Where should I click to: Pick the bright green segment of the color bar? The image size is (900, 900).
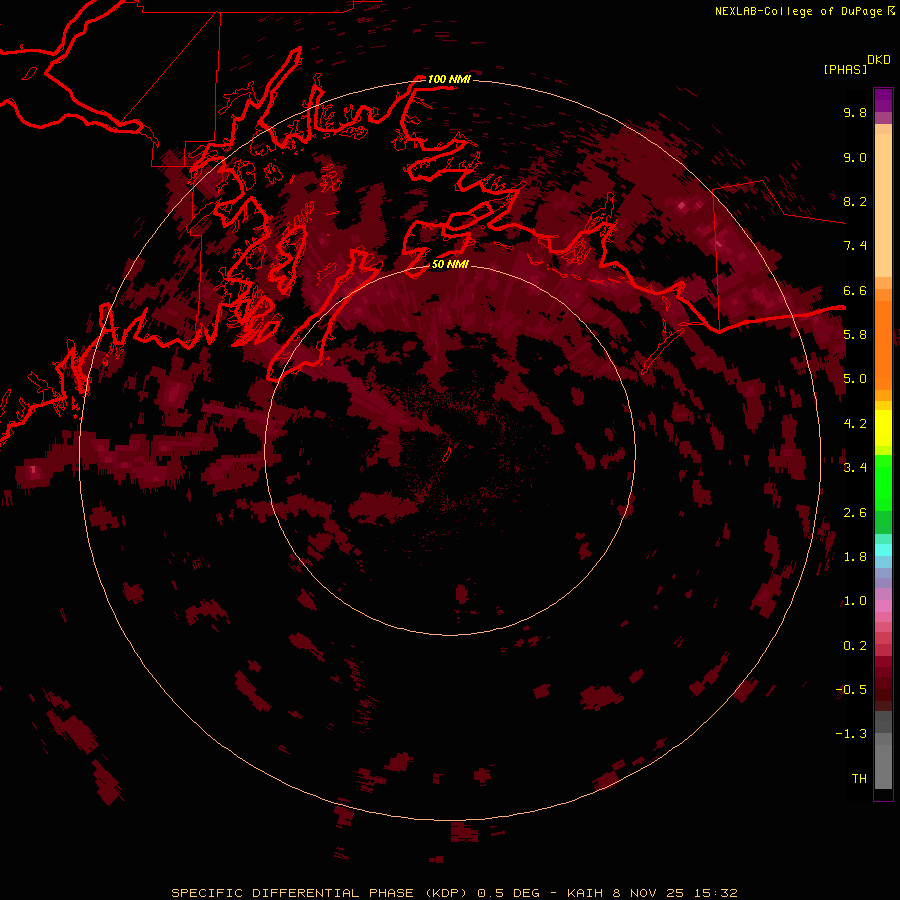[883, 482]
